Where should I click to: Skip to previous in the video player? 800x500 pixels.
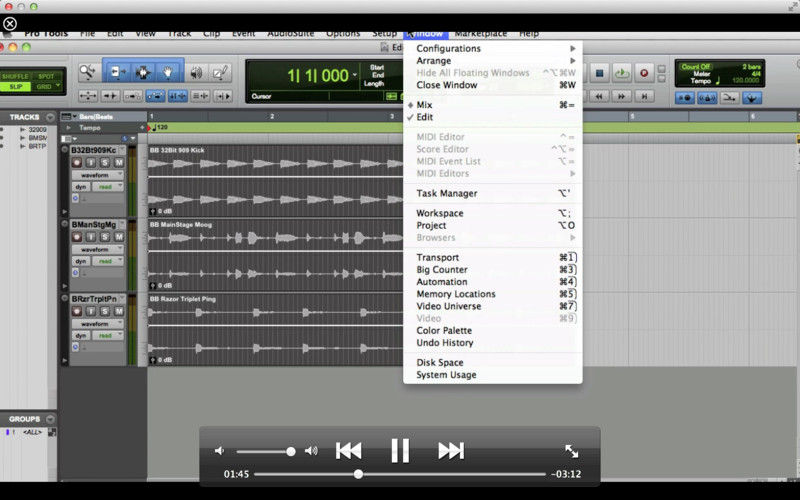(x=348, y=451)
